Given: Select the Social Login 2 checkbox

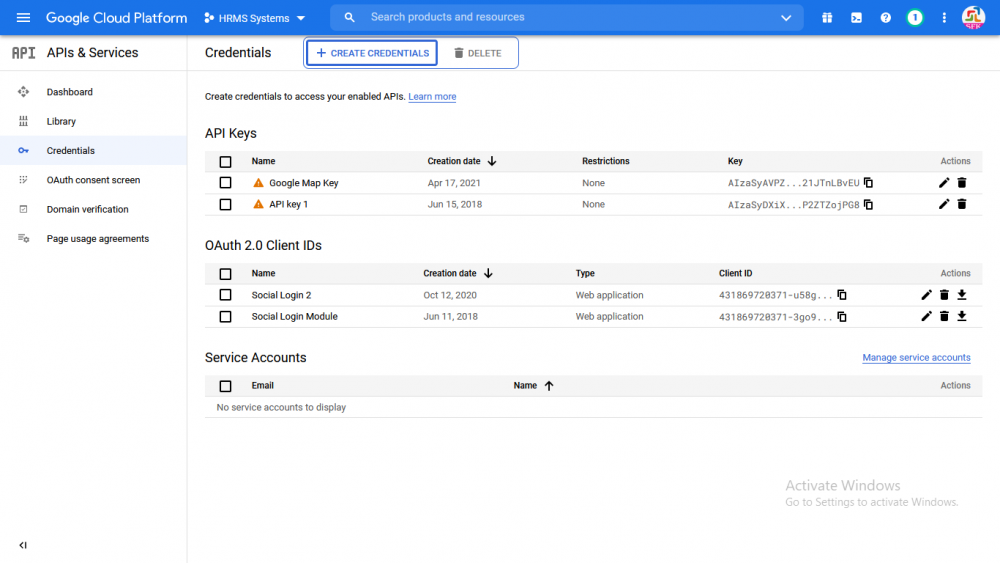Looking at the screenshot, I should [x=225, y=295].
